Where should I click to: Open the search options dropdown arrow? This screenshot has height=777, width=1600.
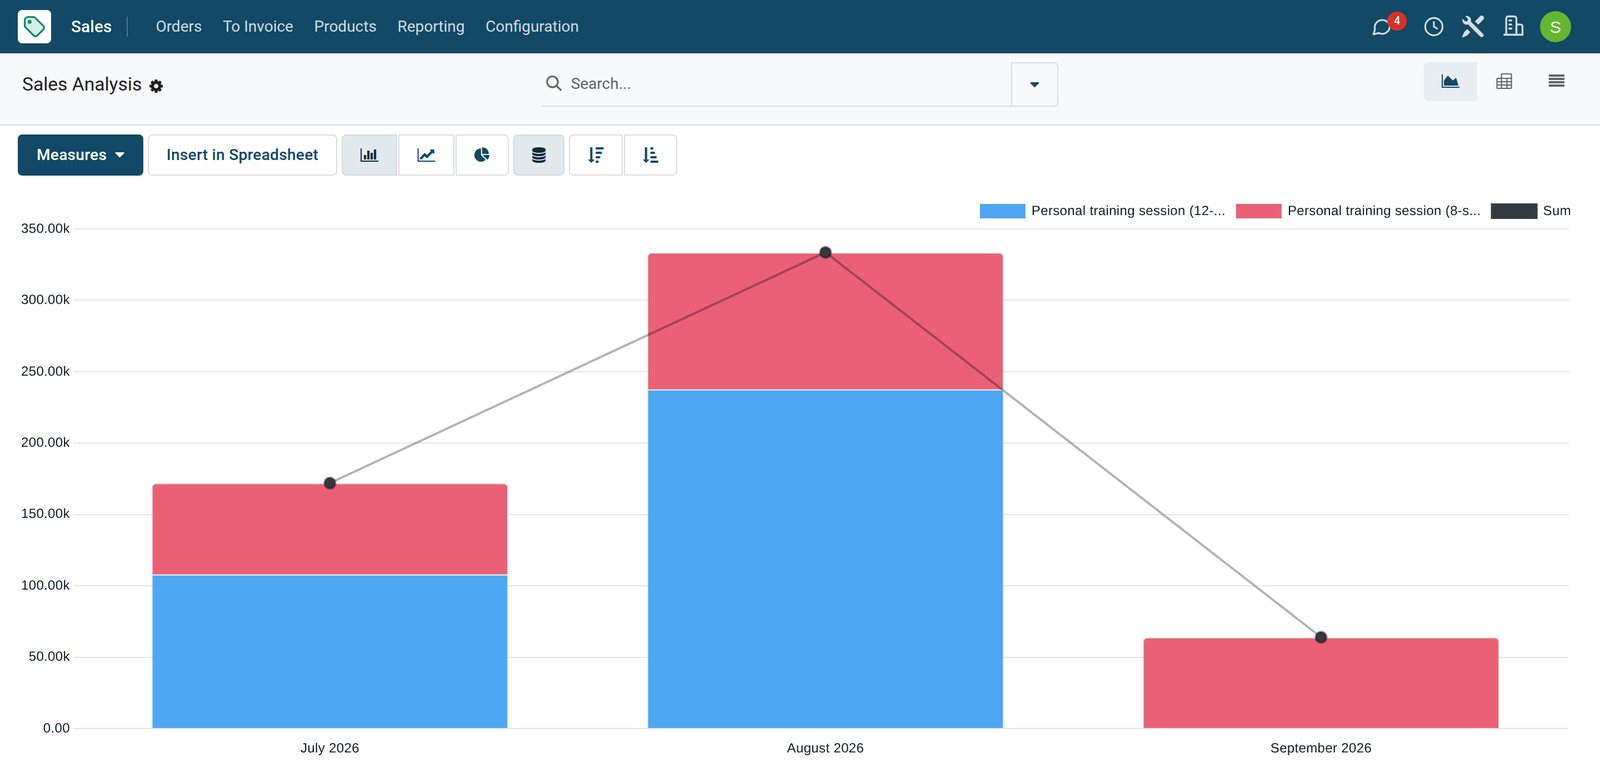1034,84
